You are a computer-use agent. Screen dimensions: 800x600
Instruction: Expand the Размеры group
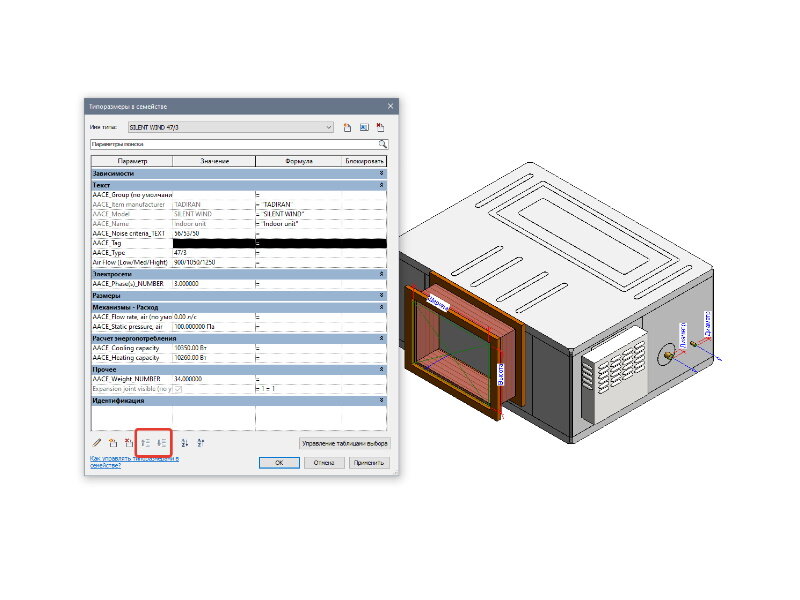point(381,295)
